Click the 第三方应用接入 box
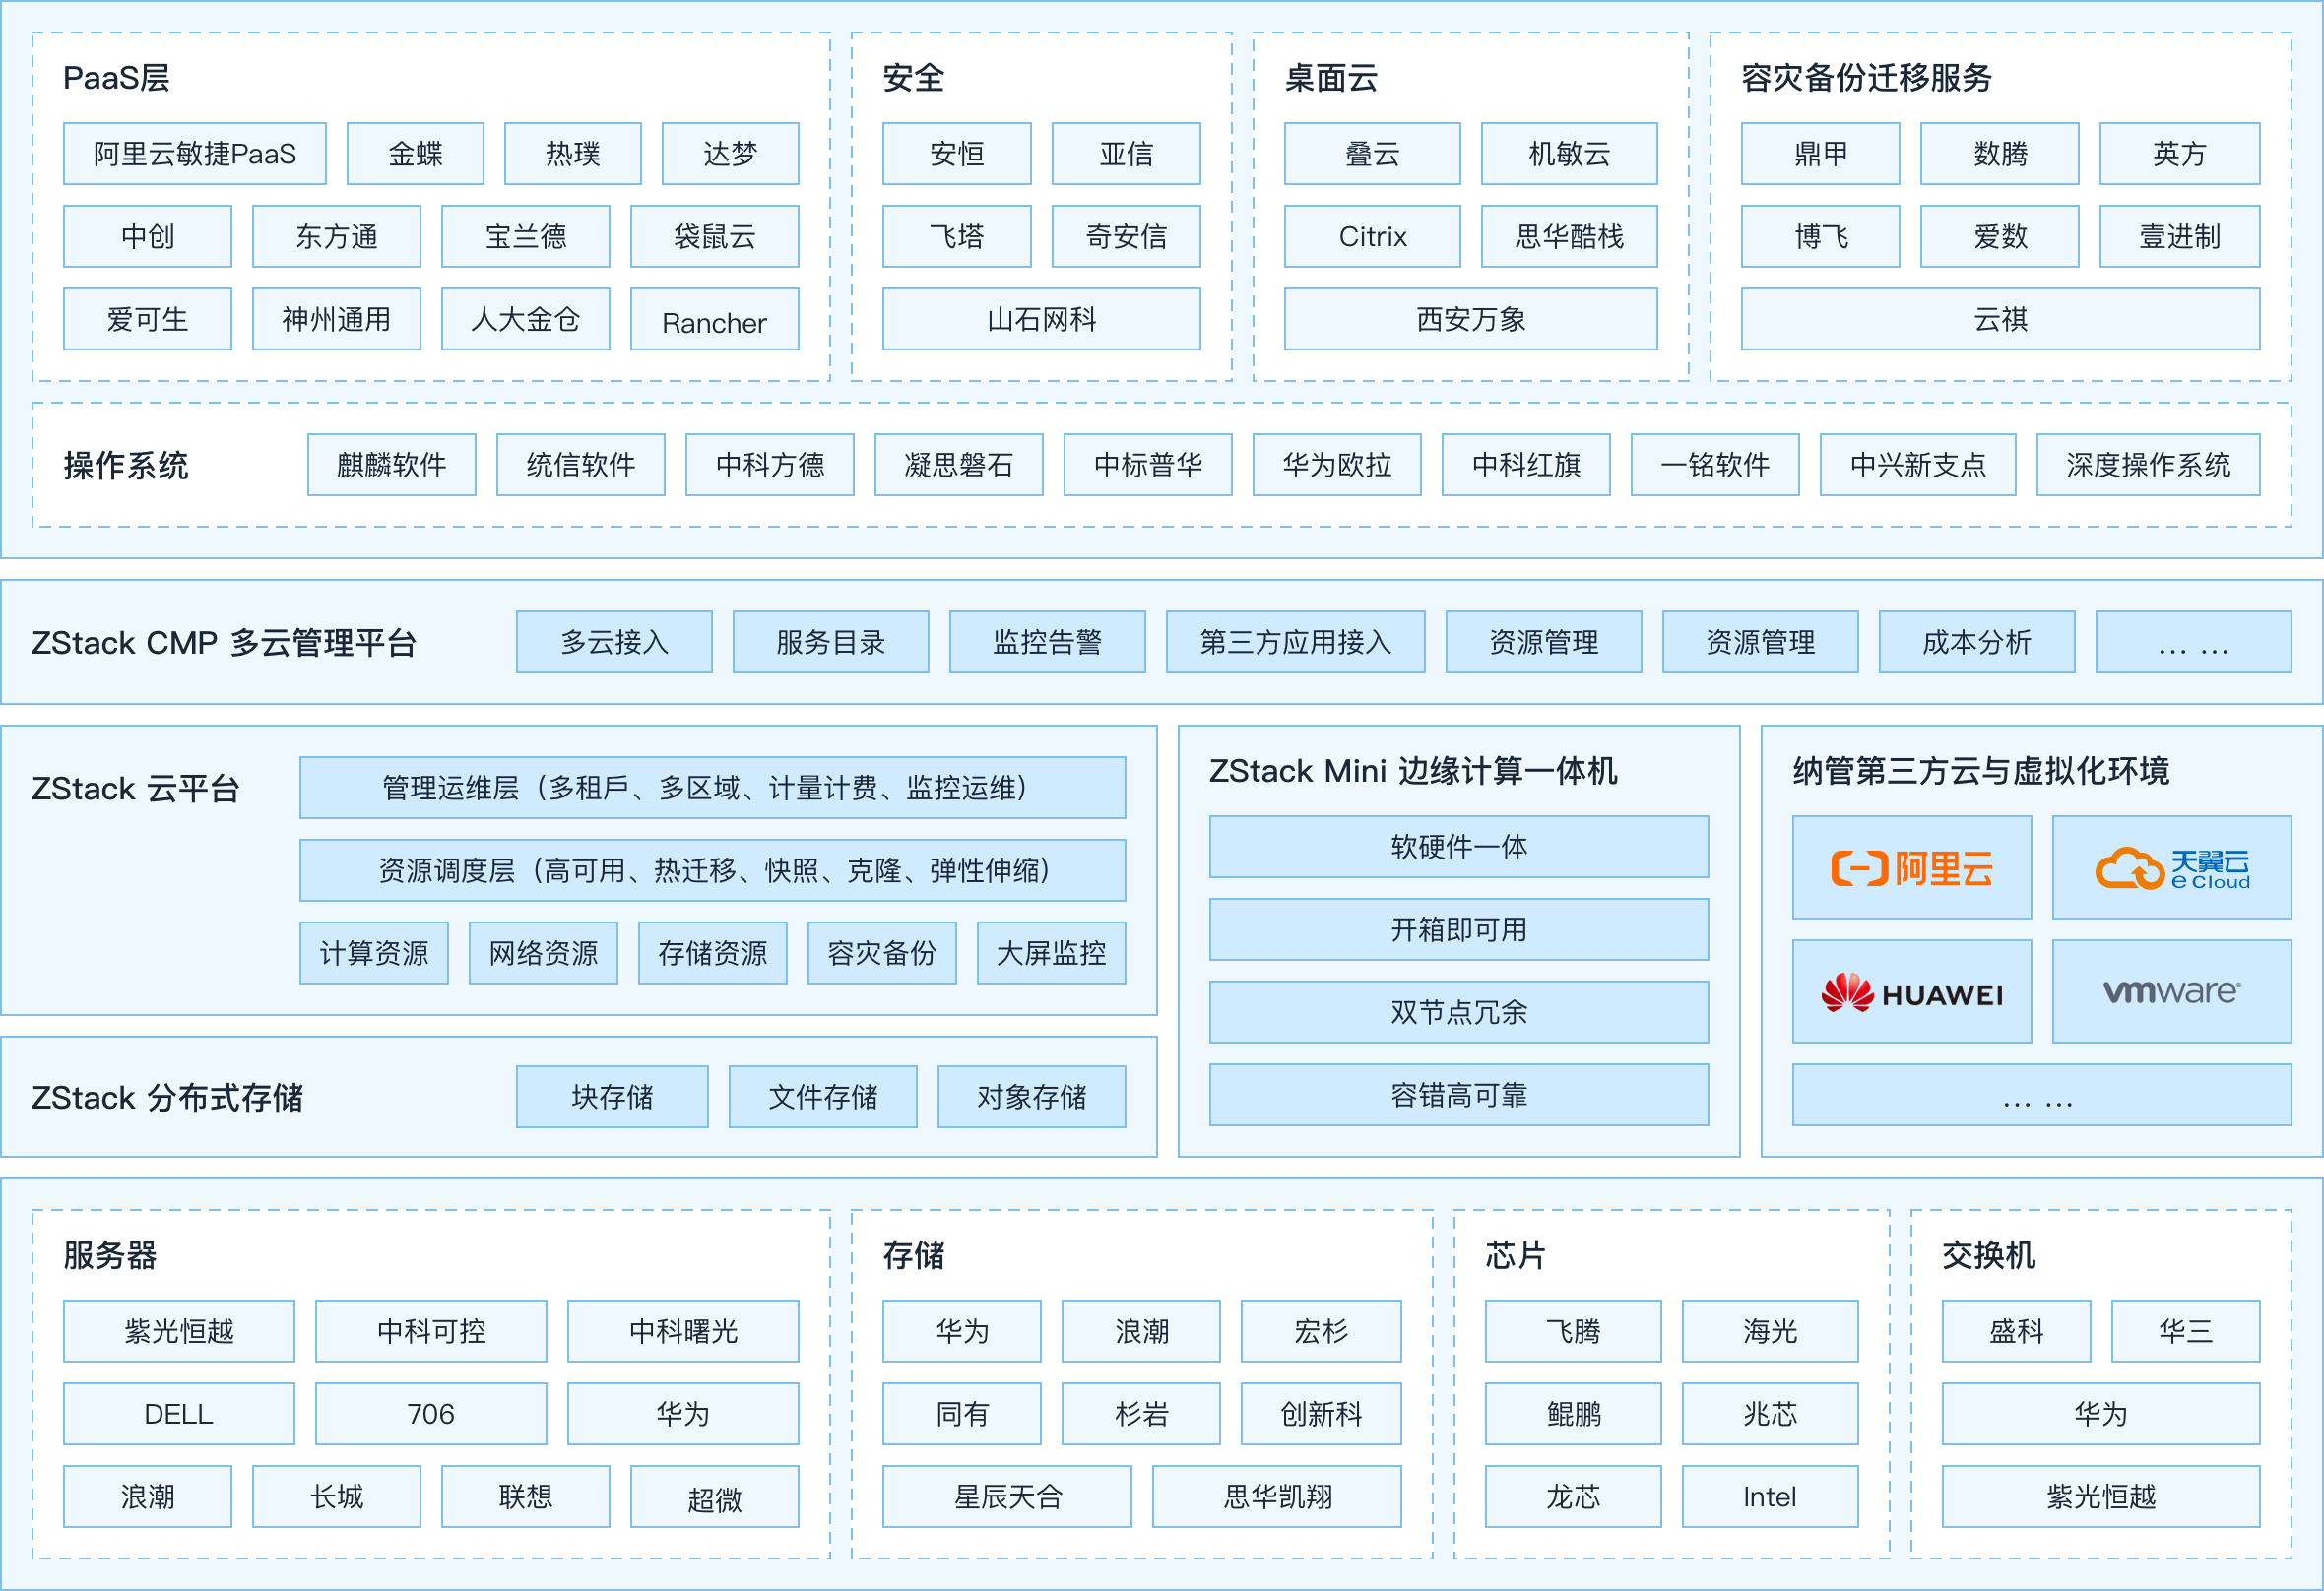This screenshot has width=2324, height=1591. (1295, 642)
